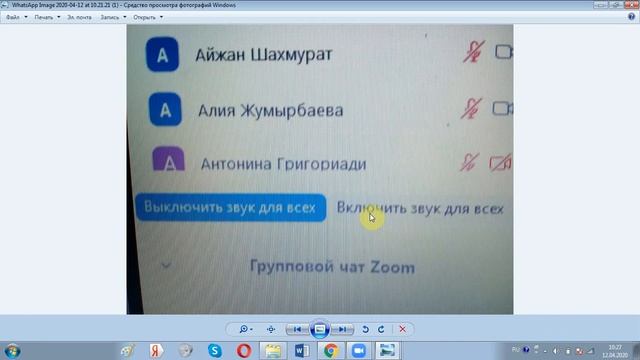The width and height of the screenshot is (640, 360).
Task: Expand the Открыть dropdown arrow
Action: coord(162,17)
